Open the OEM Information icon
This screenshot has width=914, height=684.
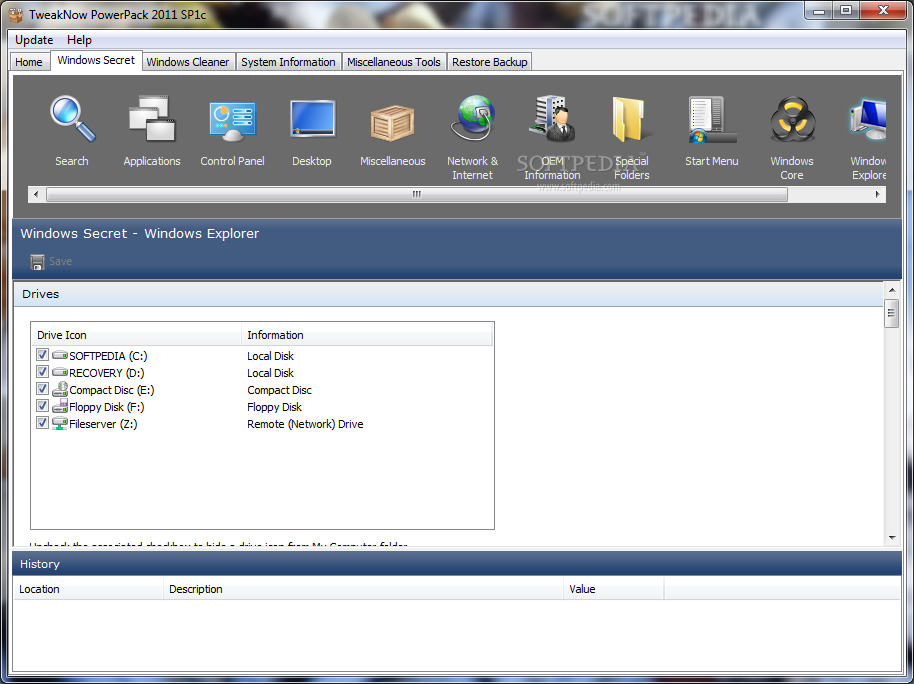point(553,119)
